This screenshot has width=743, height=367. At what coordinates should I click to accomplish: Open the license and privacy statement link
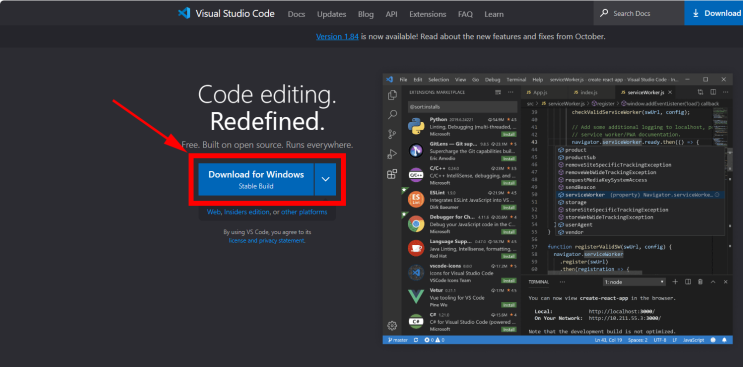[x=267, y=241]
